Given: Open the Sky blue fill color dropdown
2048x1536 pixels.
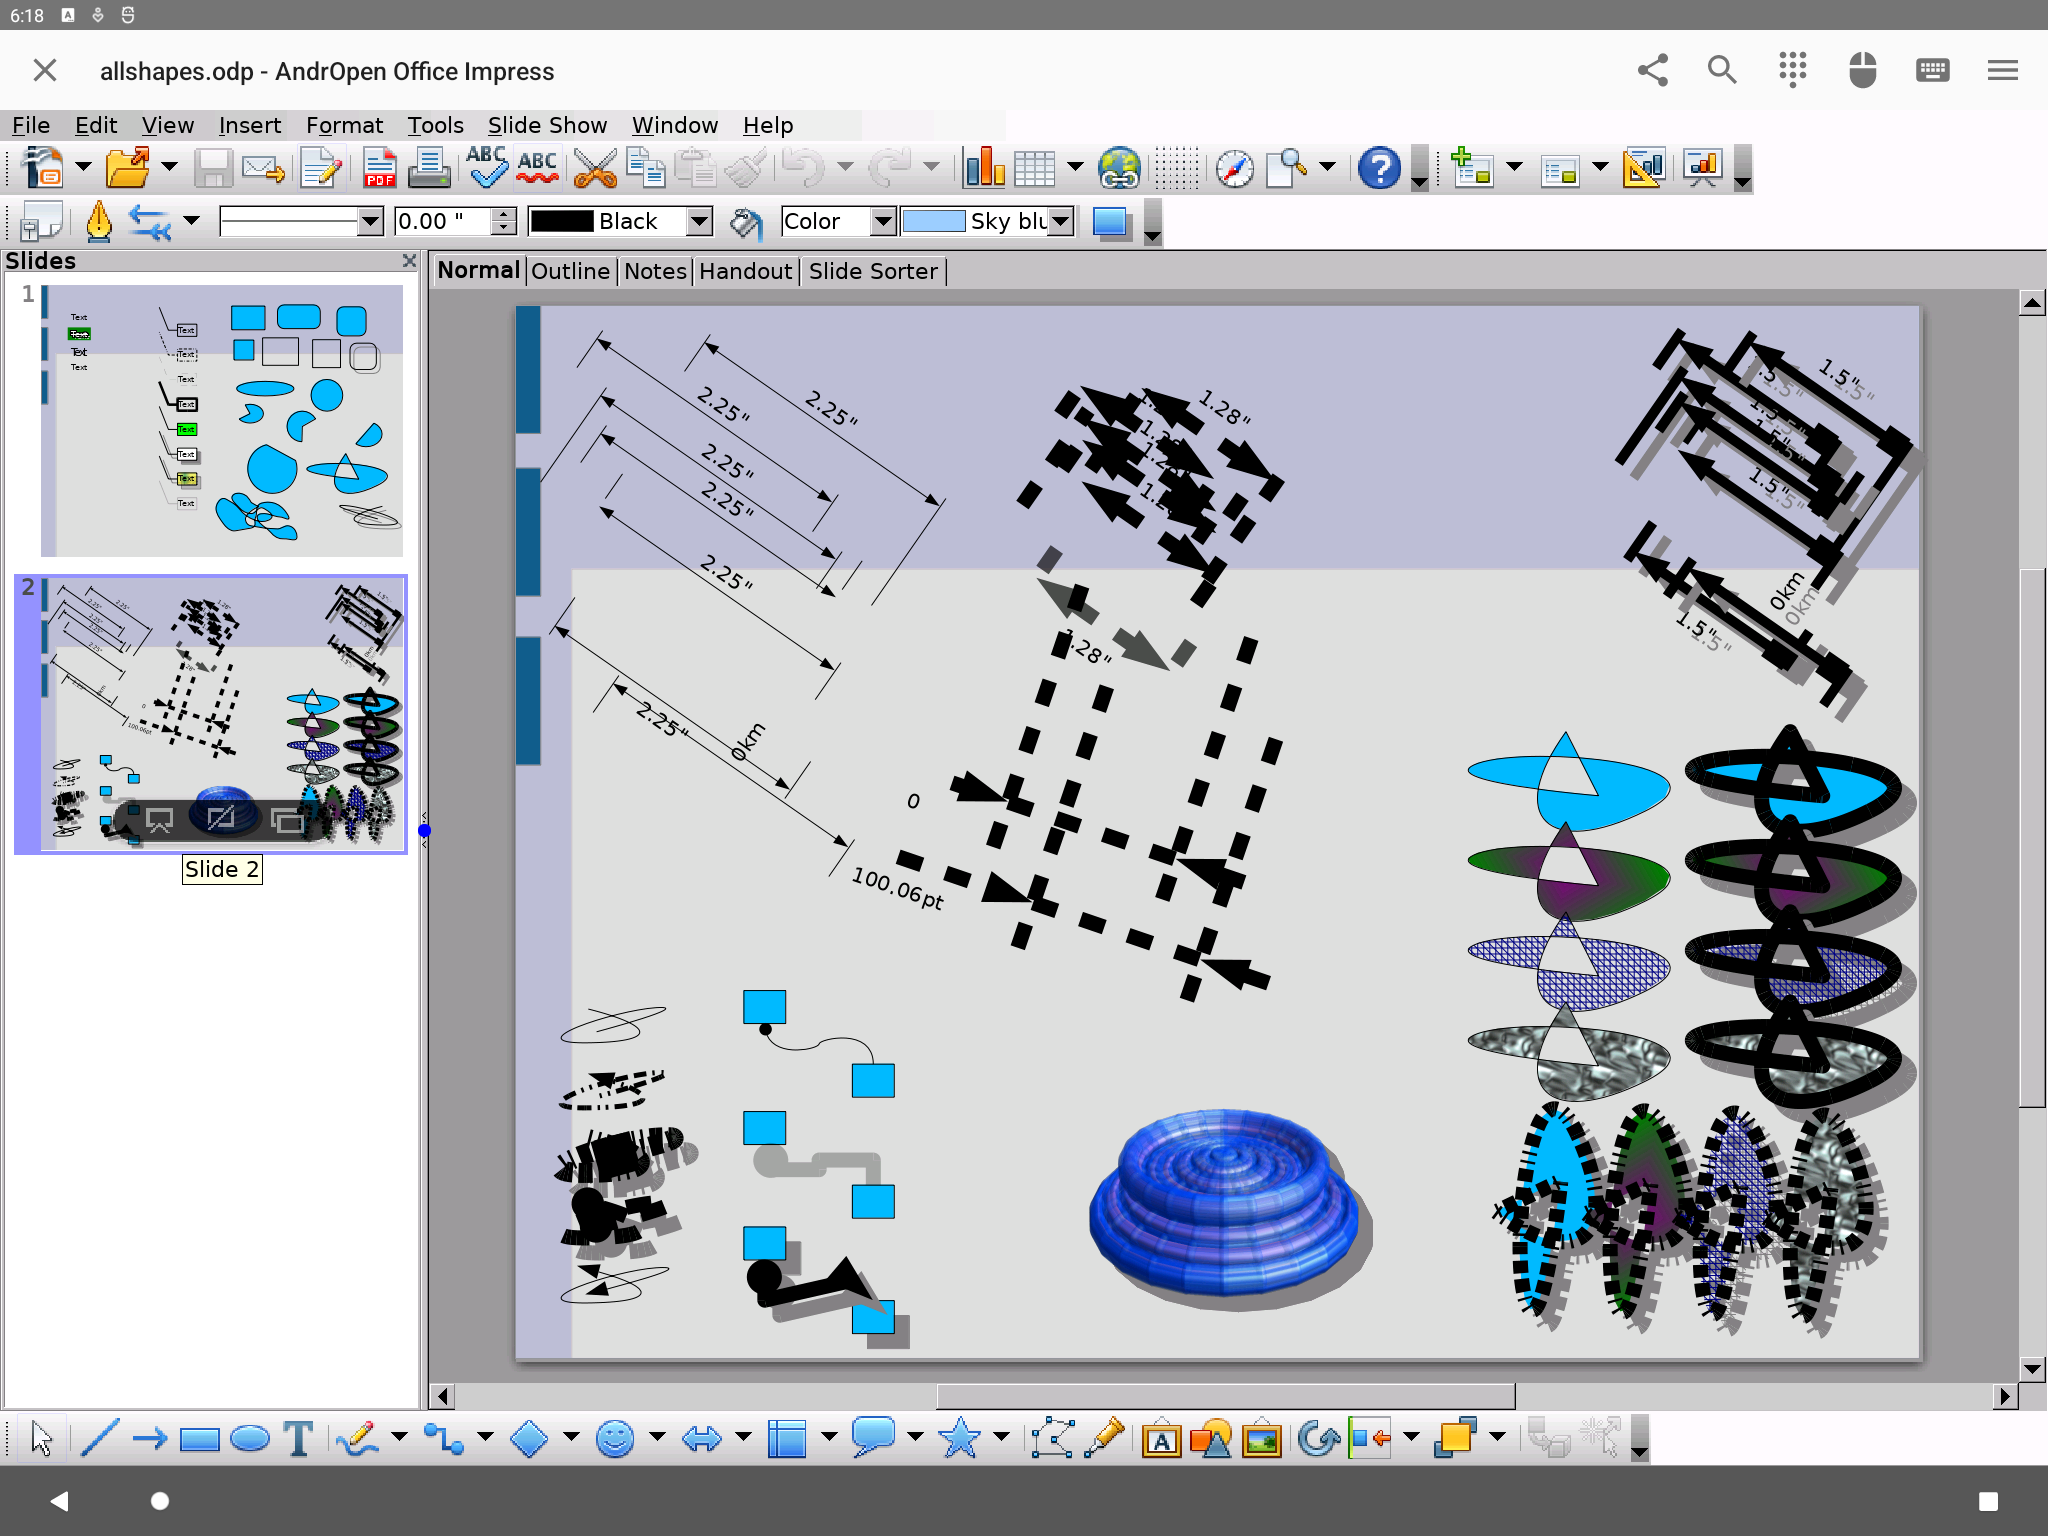Looking at the screenshot, I should tap(1061, 221).
